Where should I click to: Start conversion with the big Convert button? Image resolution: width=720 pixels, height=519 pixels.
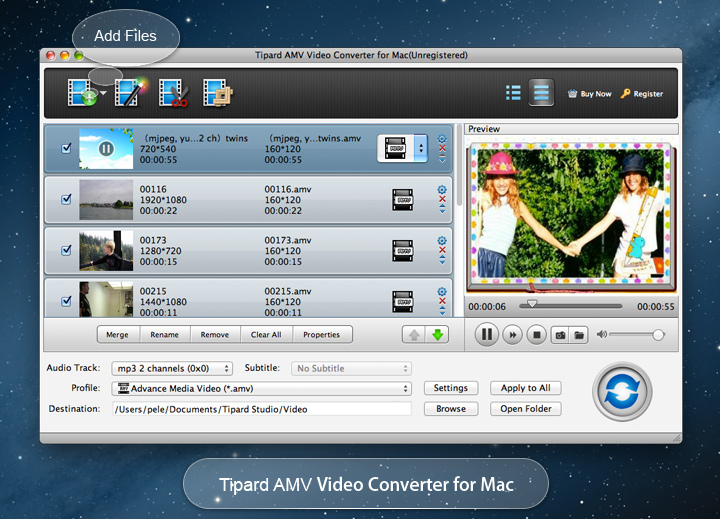[622, 392]
